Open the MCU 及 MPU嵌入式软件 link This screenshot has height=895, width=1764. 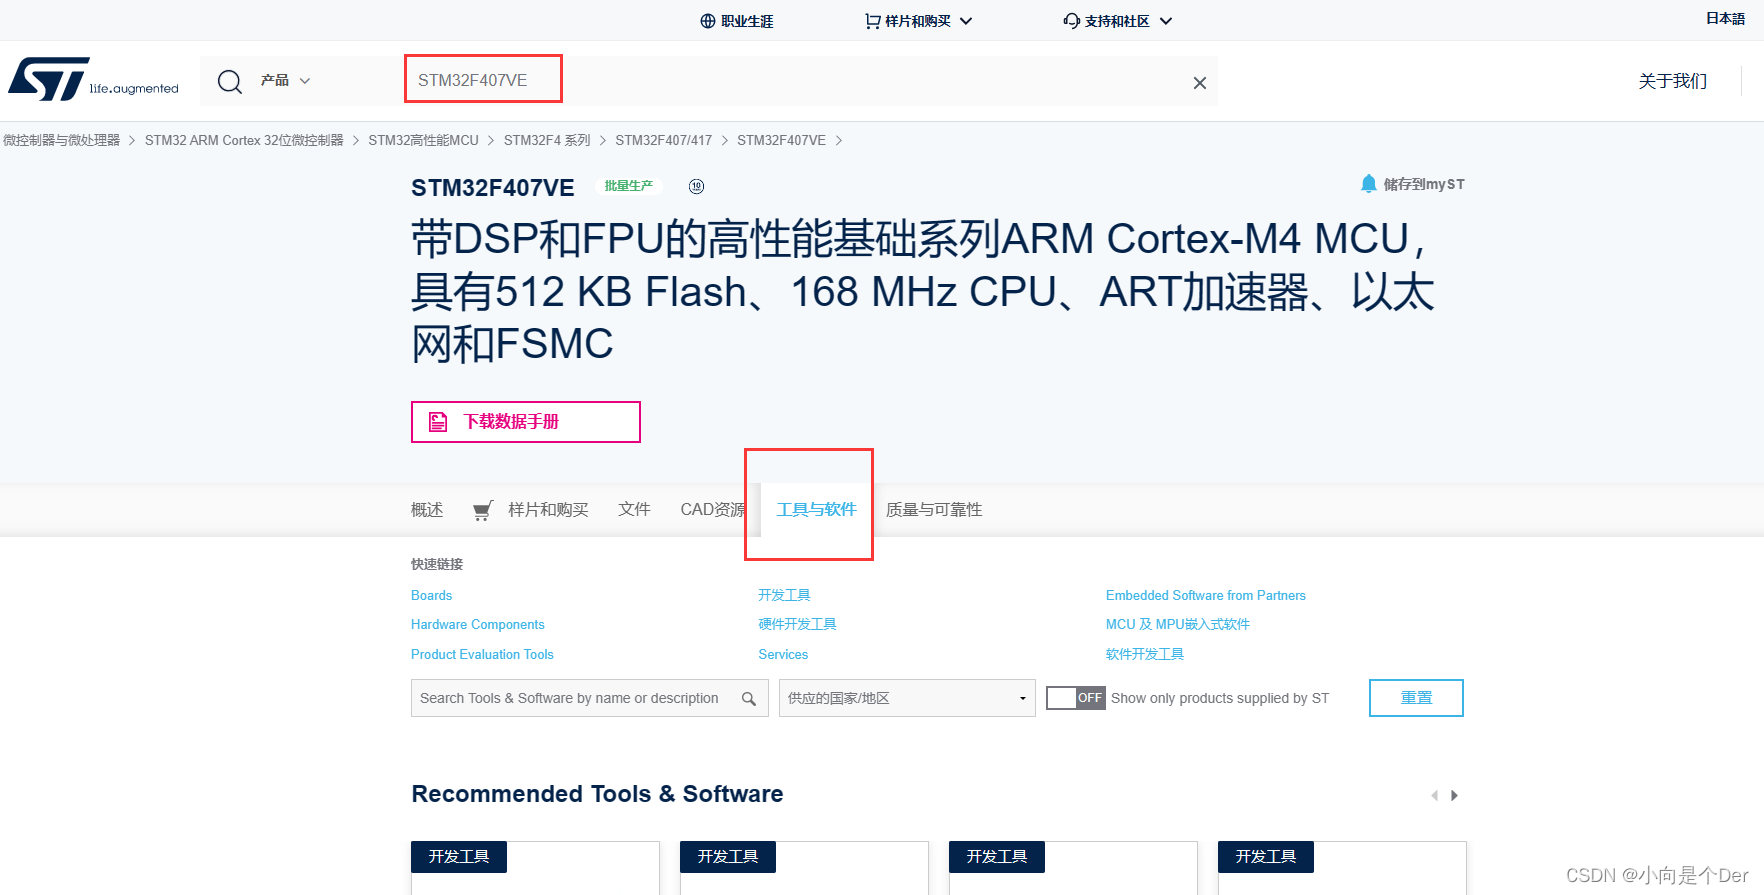pos(1178,624)
